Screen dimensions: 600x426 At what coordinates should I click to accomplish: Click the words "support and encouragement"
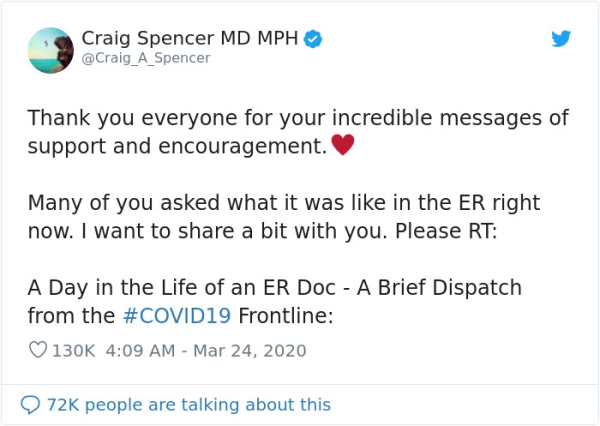pos(177,146)
